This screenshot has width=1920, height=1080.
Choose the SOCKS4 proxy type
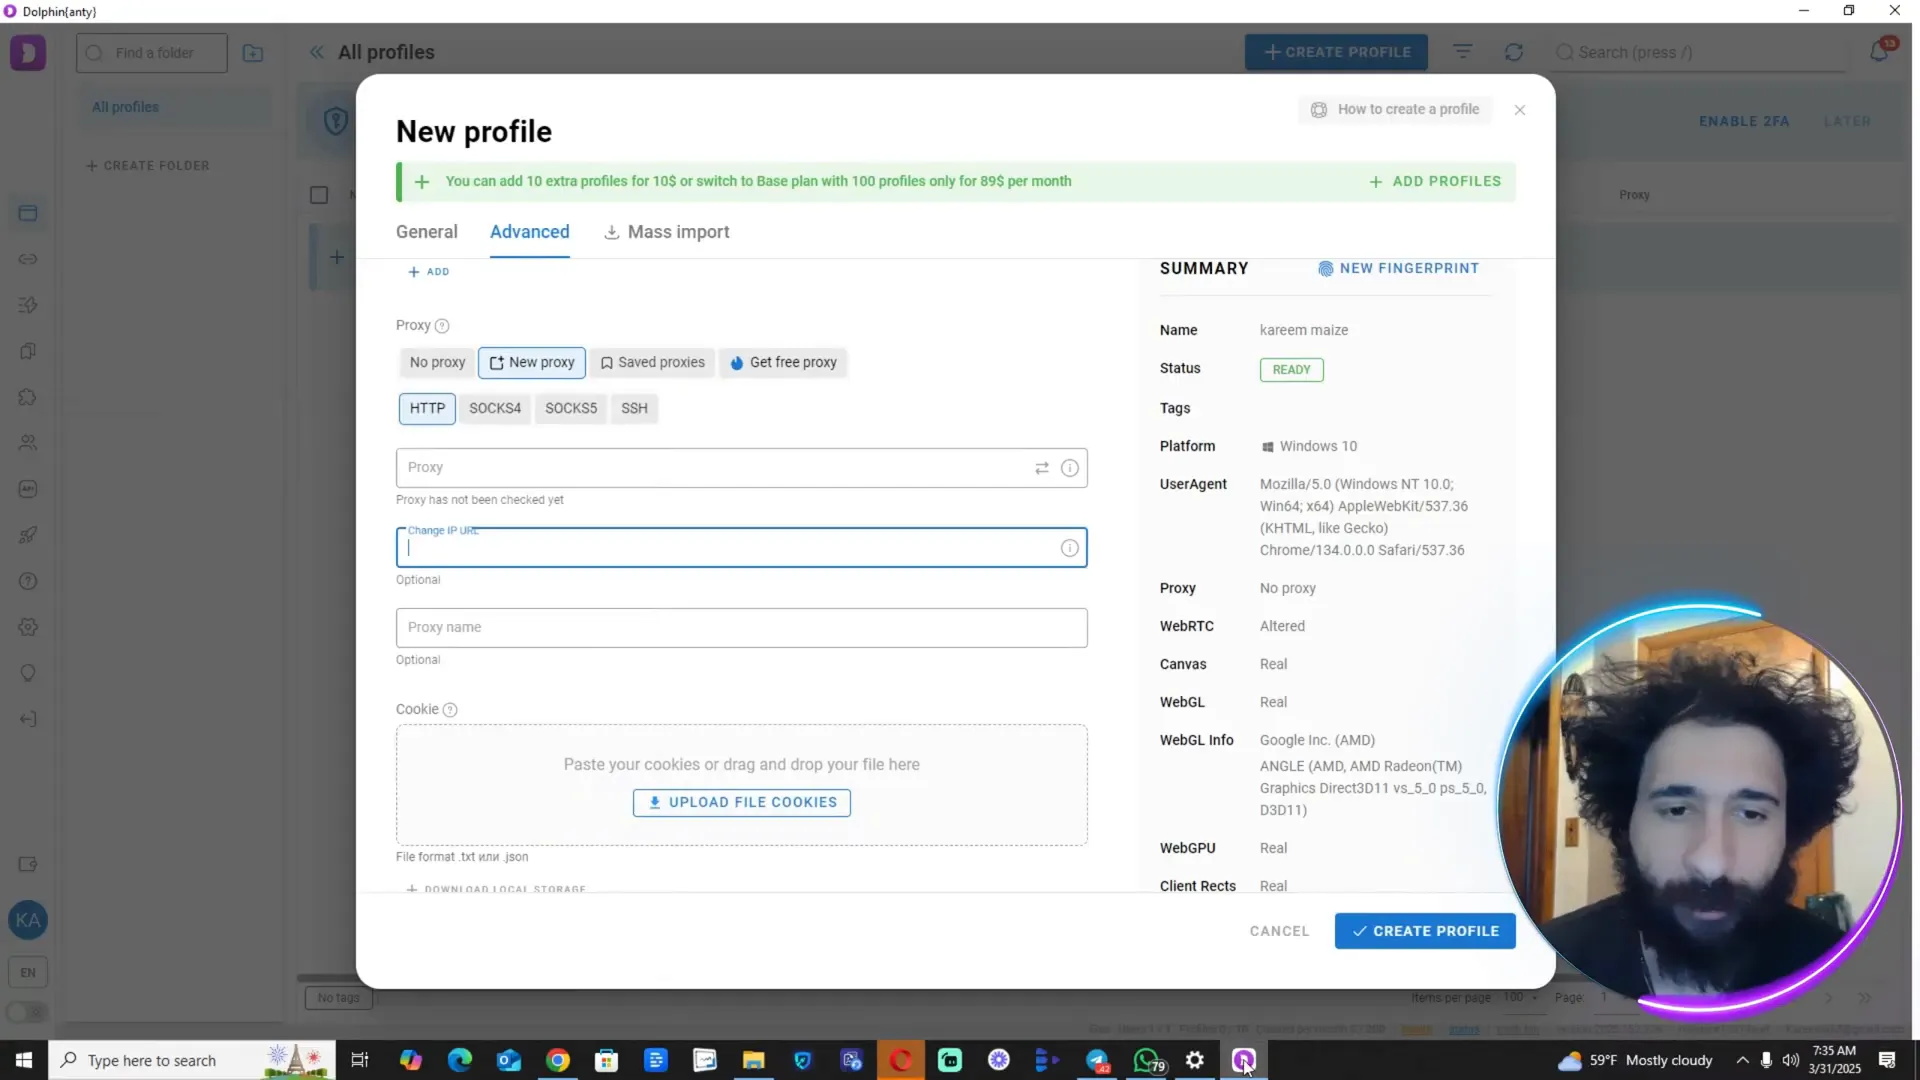tap(495, 408)
